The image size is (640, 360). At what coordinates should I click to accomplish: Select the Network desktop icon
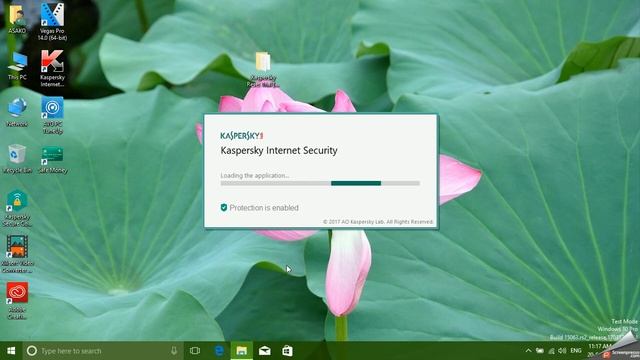click(17, 112)
